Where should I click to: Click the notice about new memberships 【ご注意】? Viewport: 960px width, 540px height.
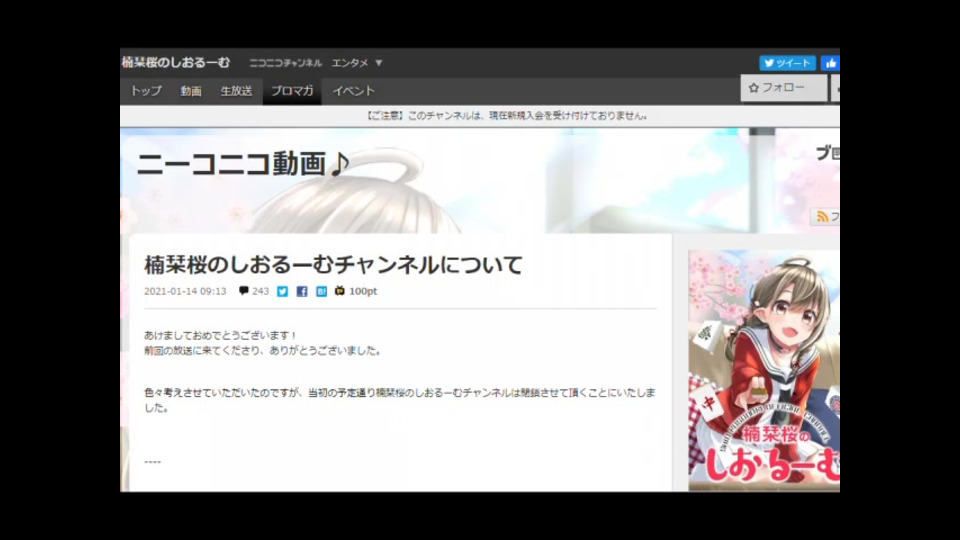[507, 116]
